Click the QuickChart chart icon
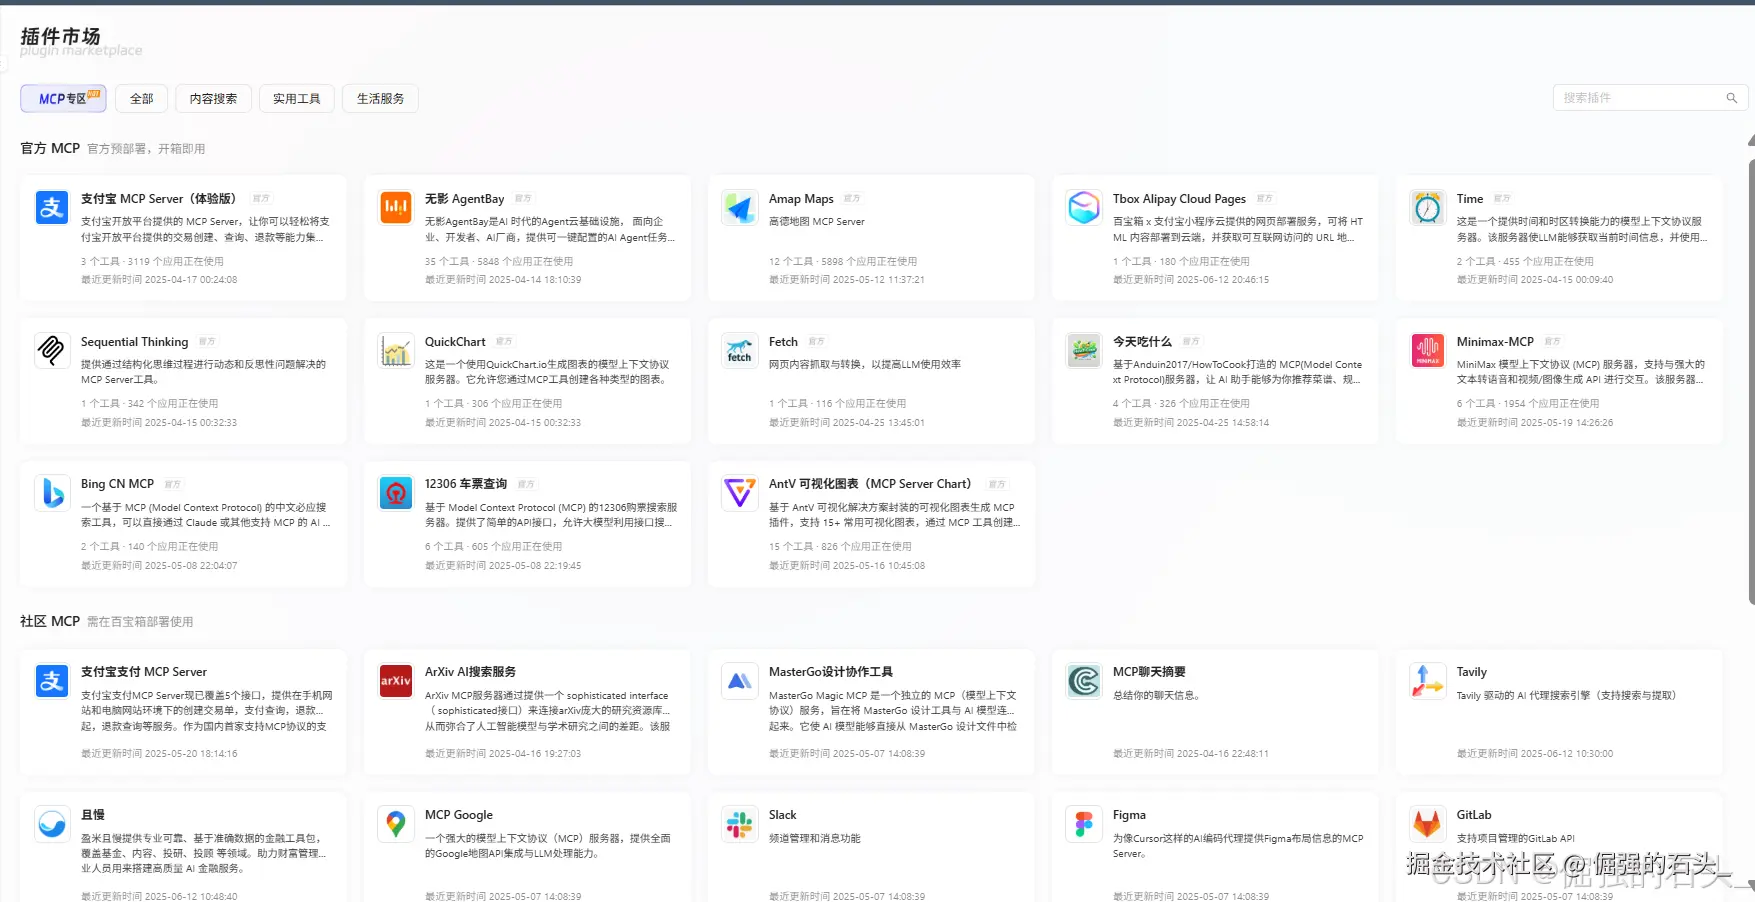The height and width of the screenshot is (902, 1755). coord(395,350)
